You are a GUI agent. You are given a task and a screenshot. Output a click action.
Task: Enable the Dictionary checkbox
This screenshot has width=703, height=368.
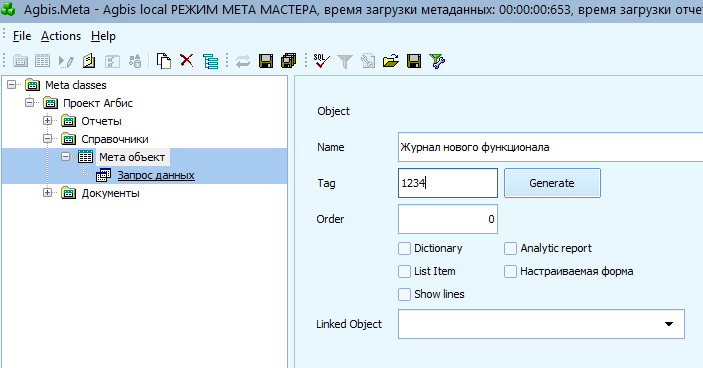(x=404, y=248)
